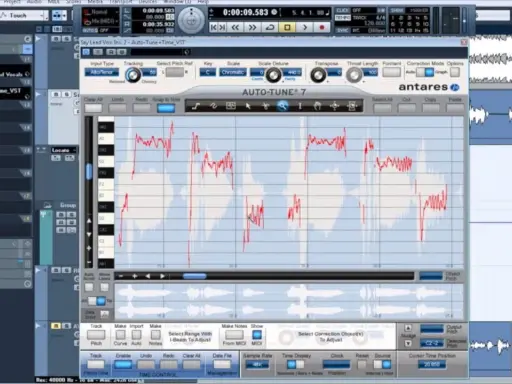
Task: Nudge selection up
Action: (x=408, y=328)
